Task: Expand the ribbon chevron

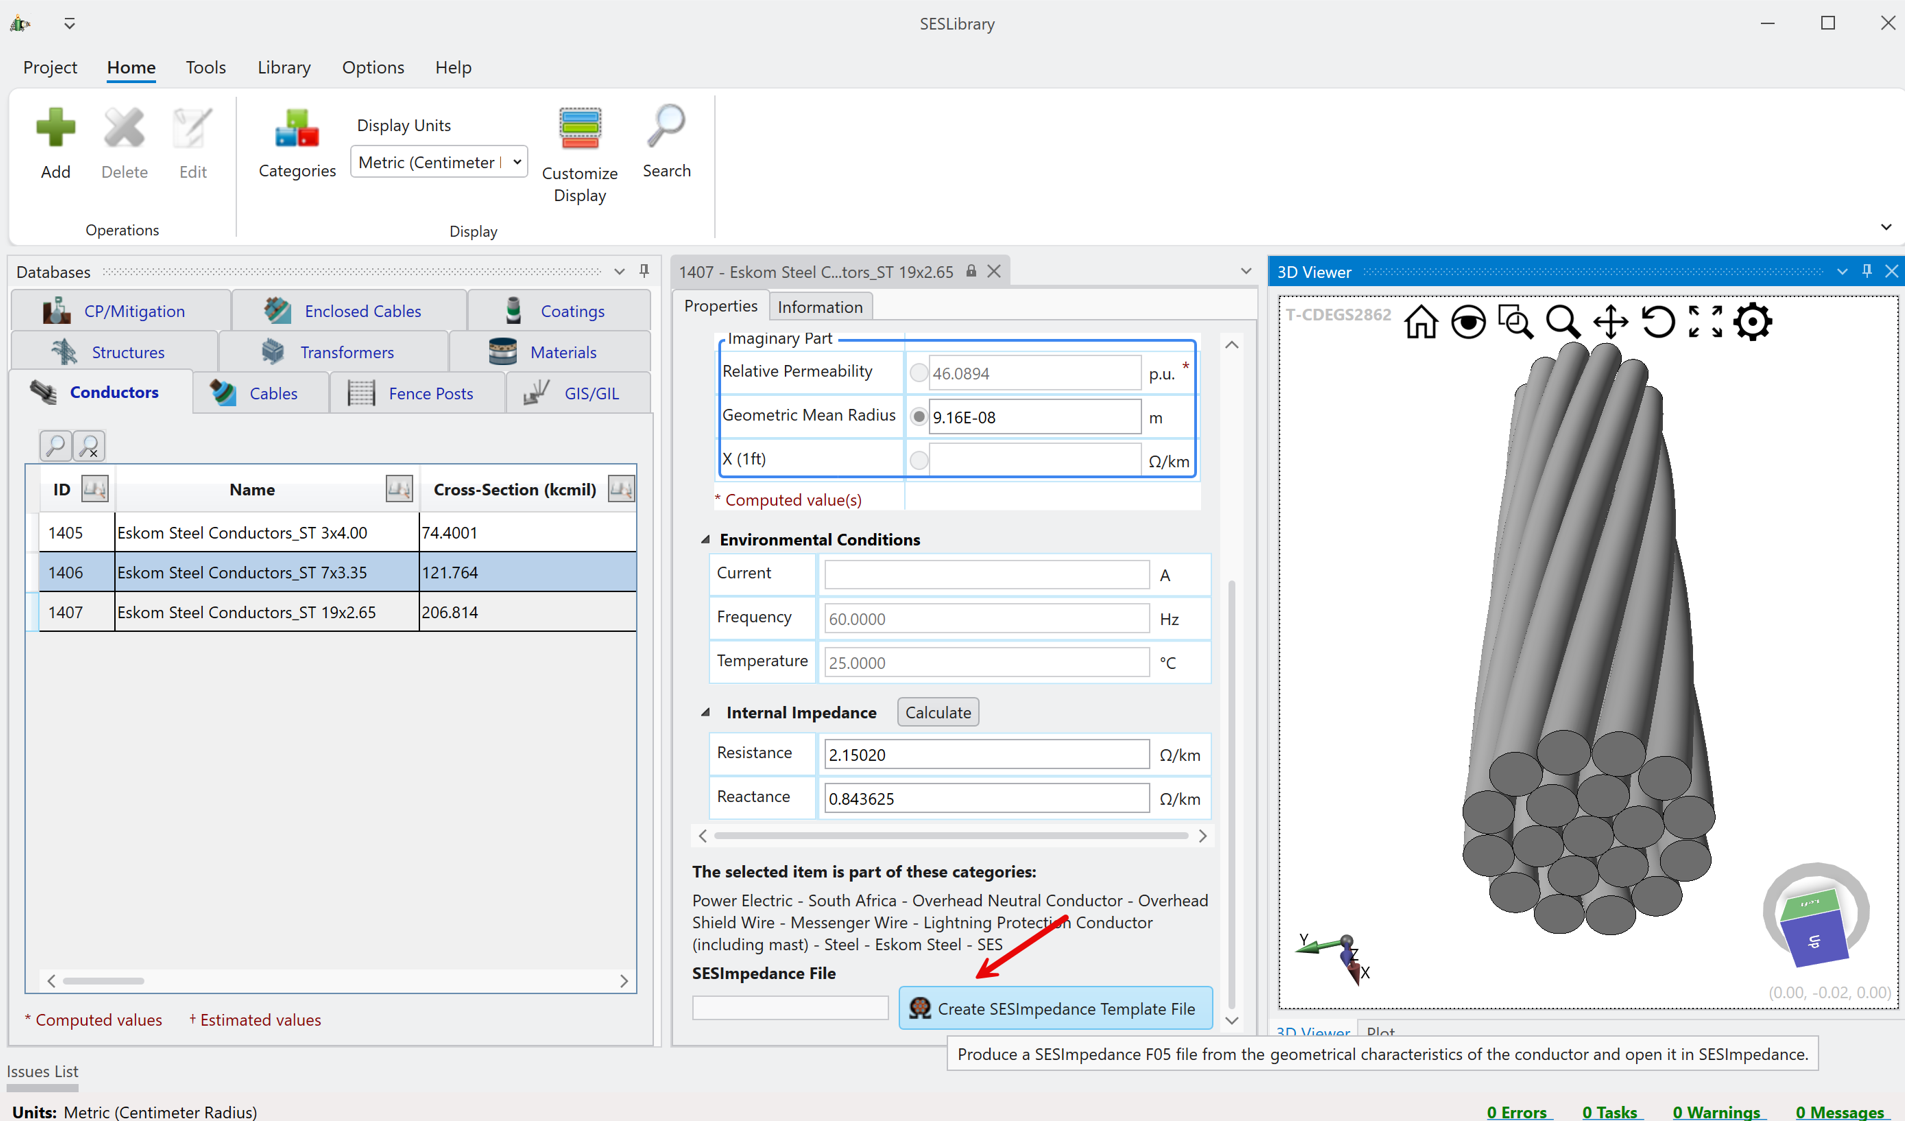Action: (1886, 227)
